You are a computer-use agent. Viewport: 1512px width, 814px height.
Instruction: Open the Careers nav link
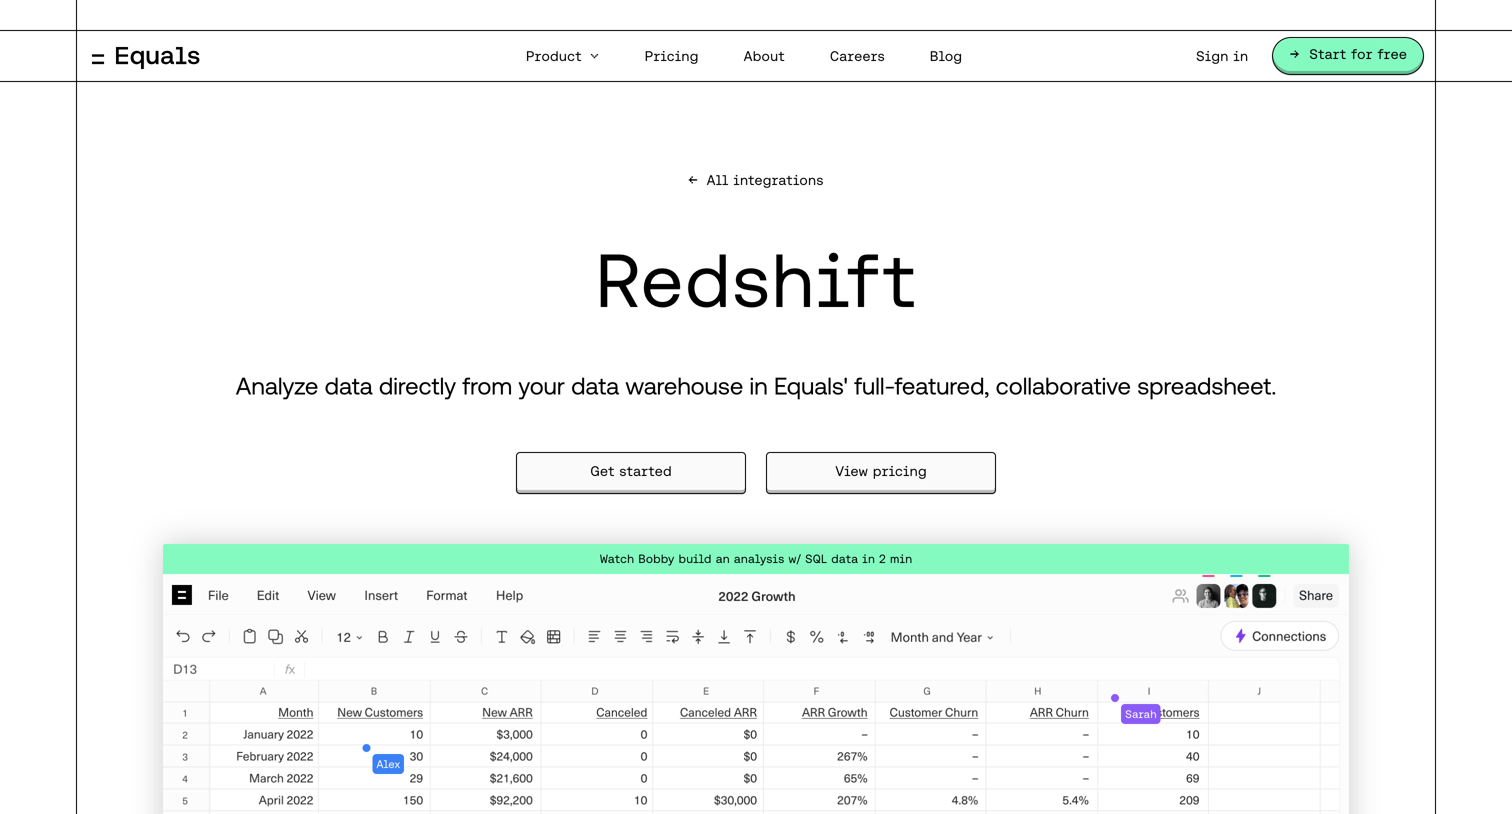(857, 56)
